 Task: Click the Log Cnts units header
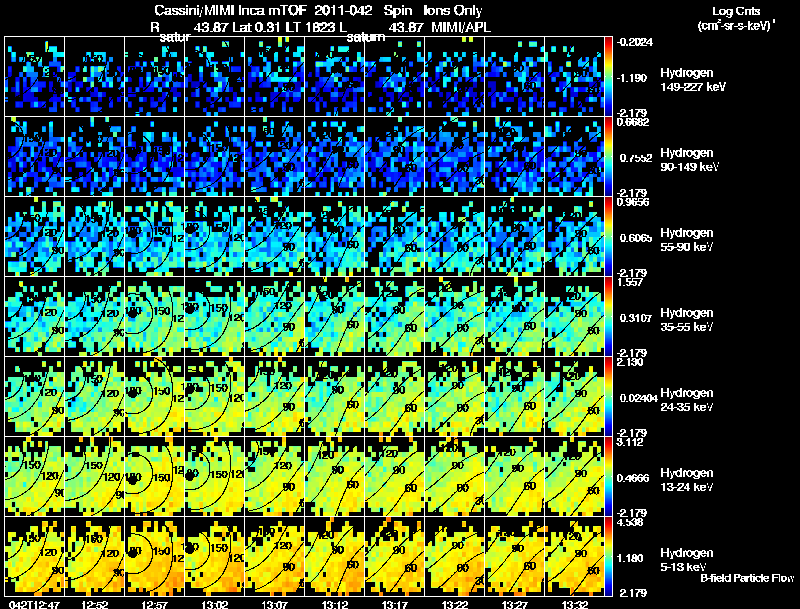click(x=736, y=18)
